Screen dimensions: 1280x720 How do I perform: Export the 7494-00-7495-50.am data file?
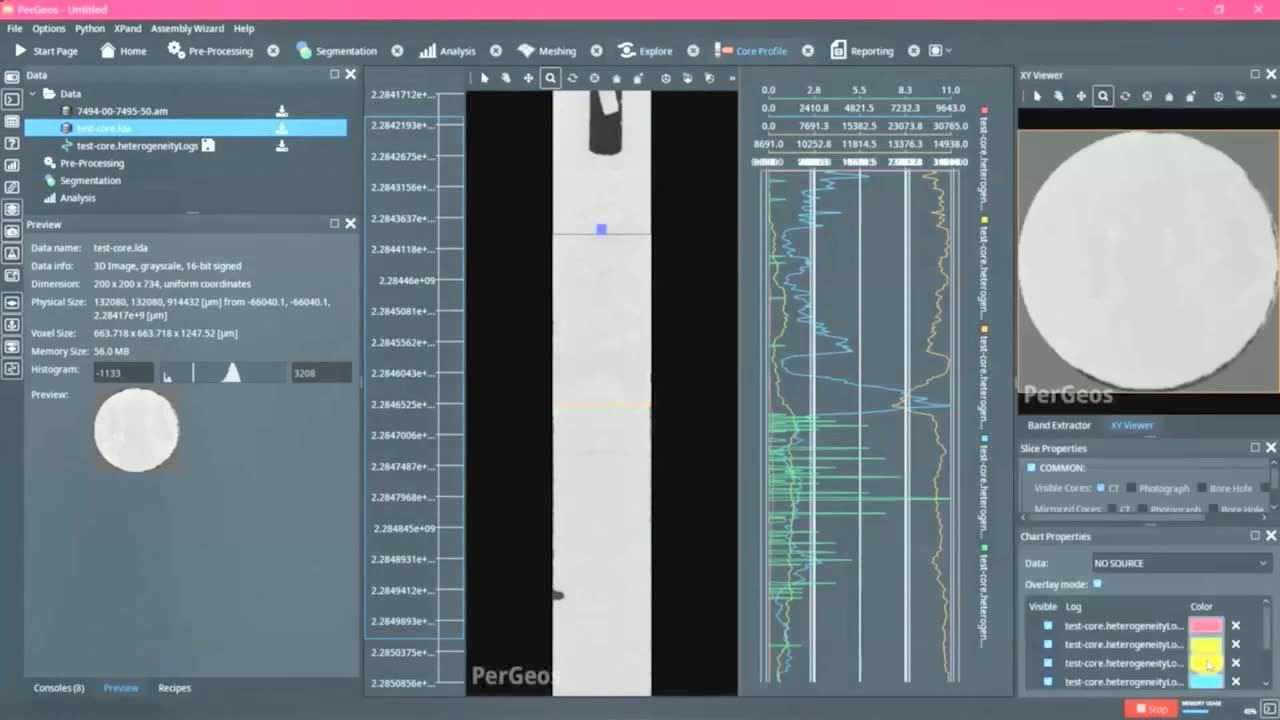click(282, 111)
